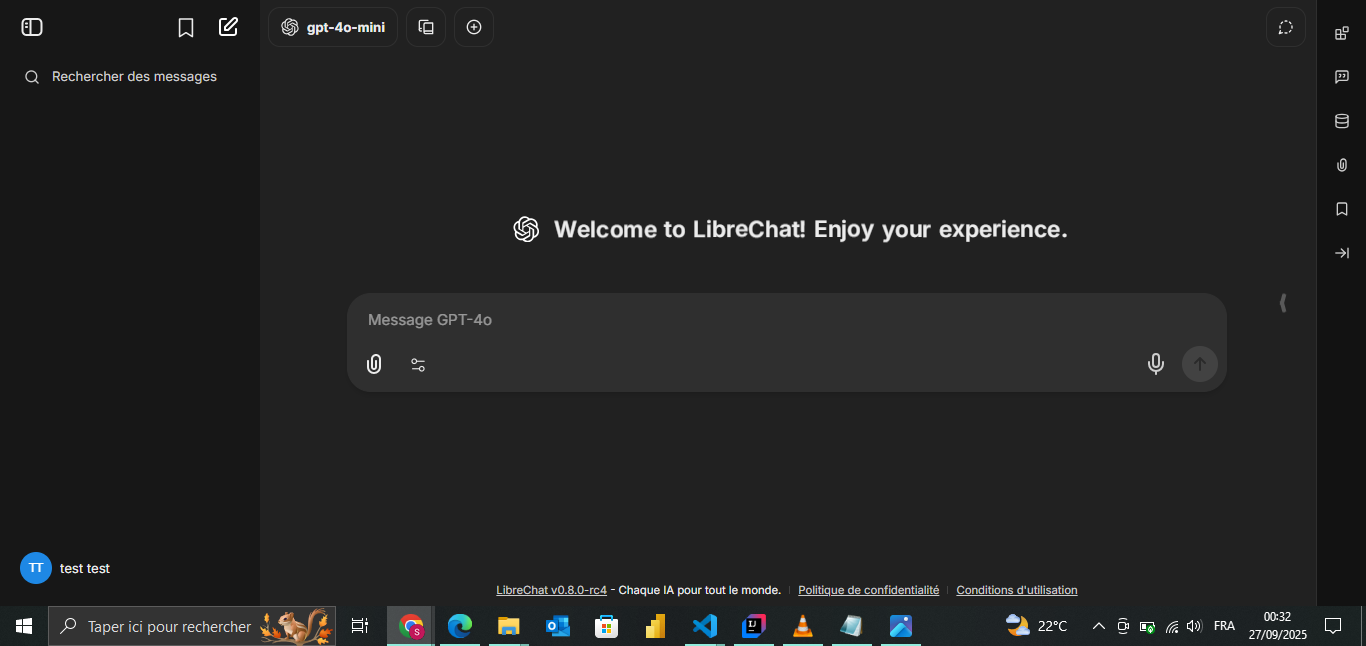Open the gpt-4o-mini model selector
This screenshot has height=646, width=1366.
pos(333,27)
